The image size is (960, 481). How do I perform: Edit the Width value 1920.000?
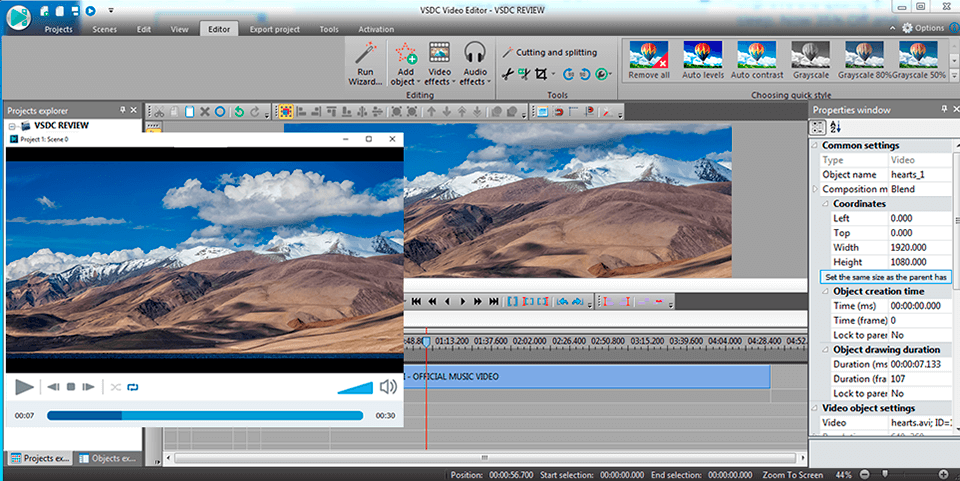[x=920, y=247]
